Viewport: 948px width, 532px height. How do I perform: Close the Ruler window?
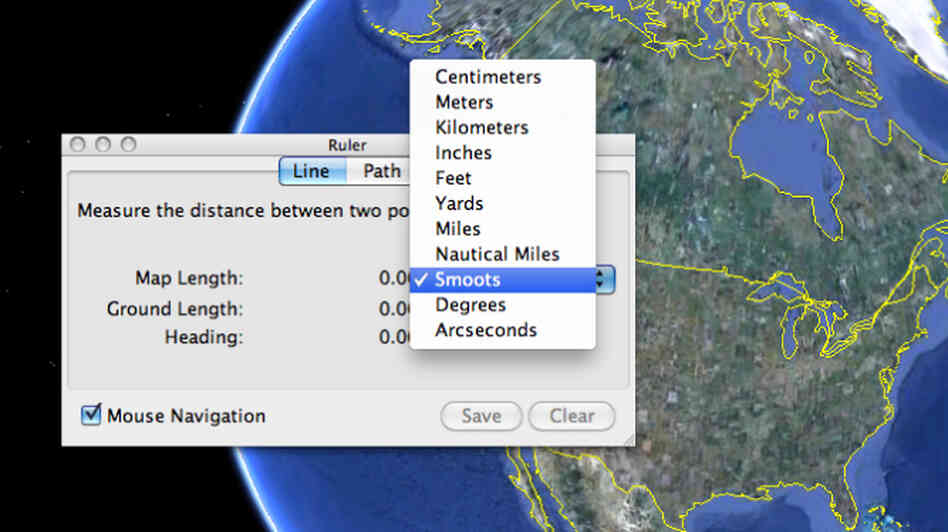77,144
